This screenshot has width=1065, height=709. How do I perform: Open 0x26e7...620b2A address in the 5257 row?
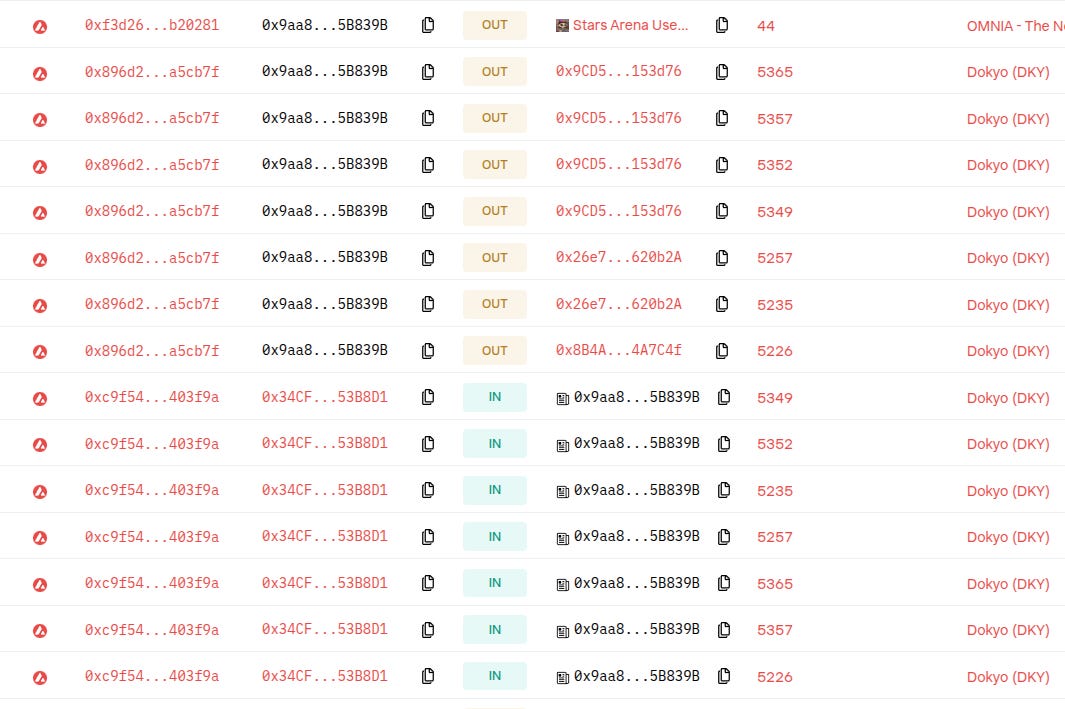(618, 257)
